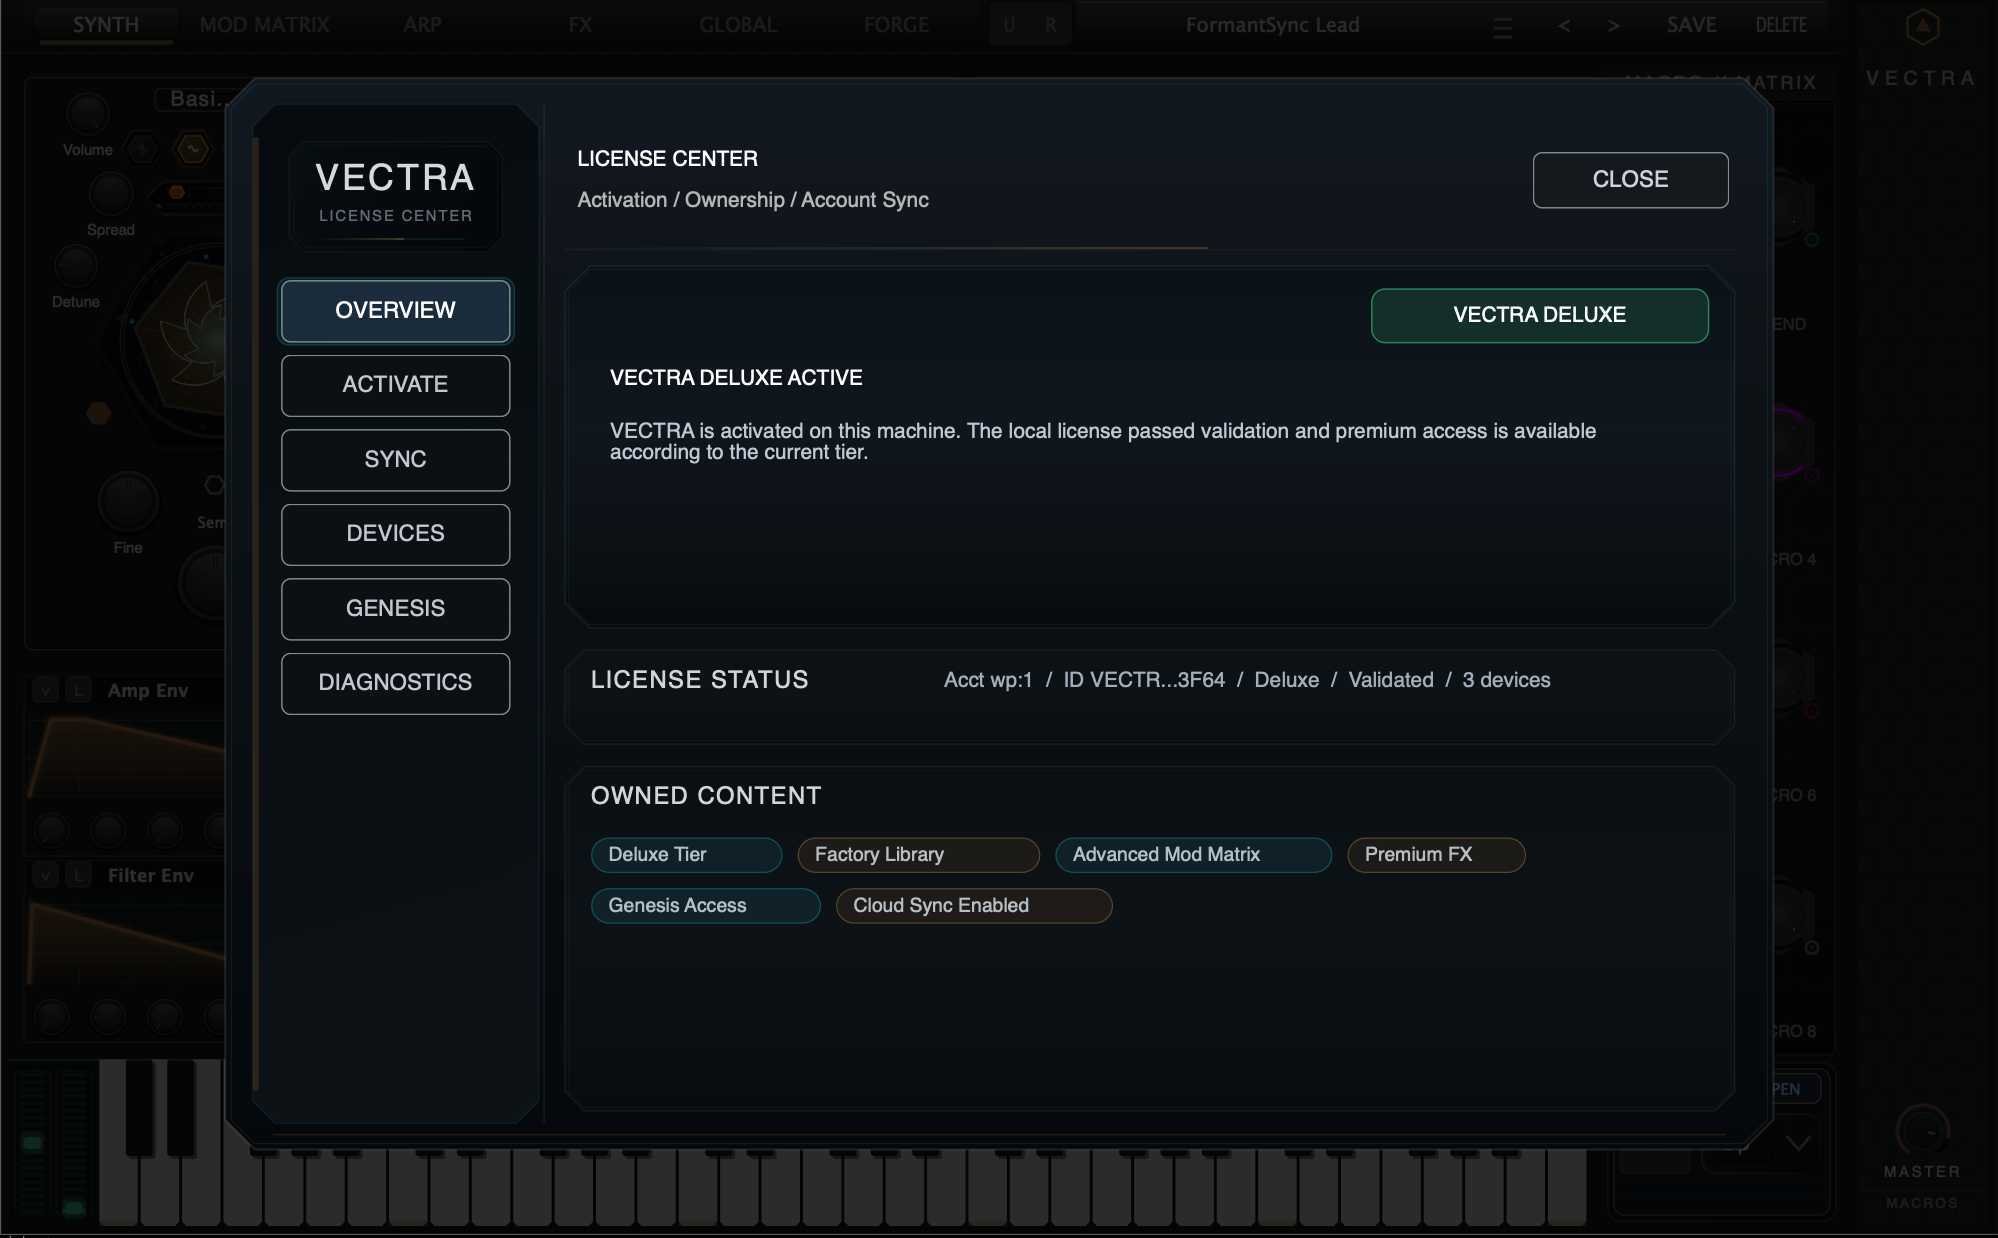The height and width of the screenshot is (1238, 1998).
Task: Click the Cloud Sync Enabled chip
Action: pyautogui.click(x=973, y=906)
